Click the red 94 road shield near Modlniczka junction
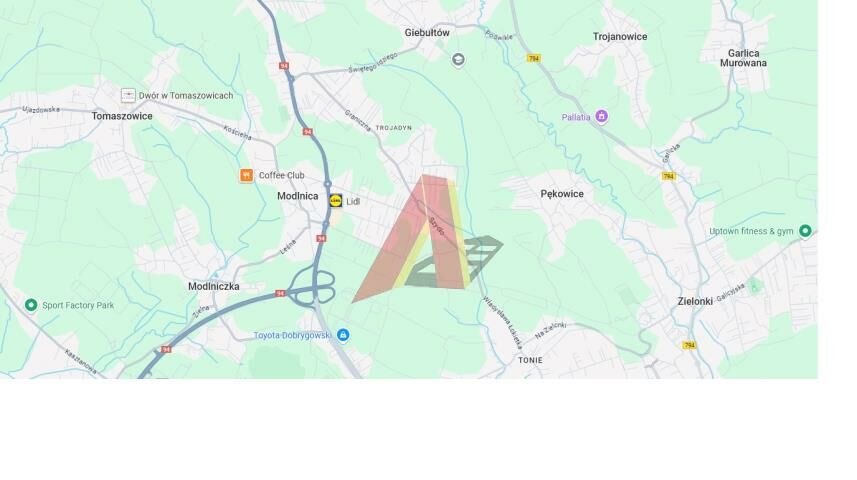The image size is (857, 480). click(280, 293)
